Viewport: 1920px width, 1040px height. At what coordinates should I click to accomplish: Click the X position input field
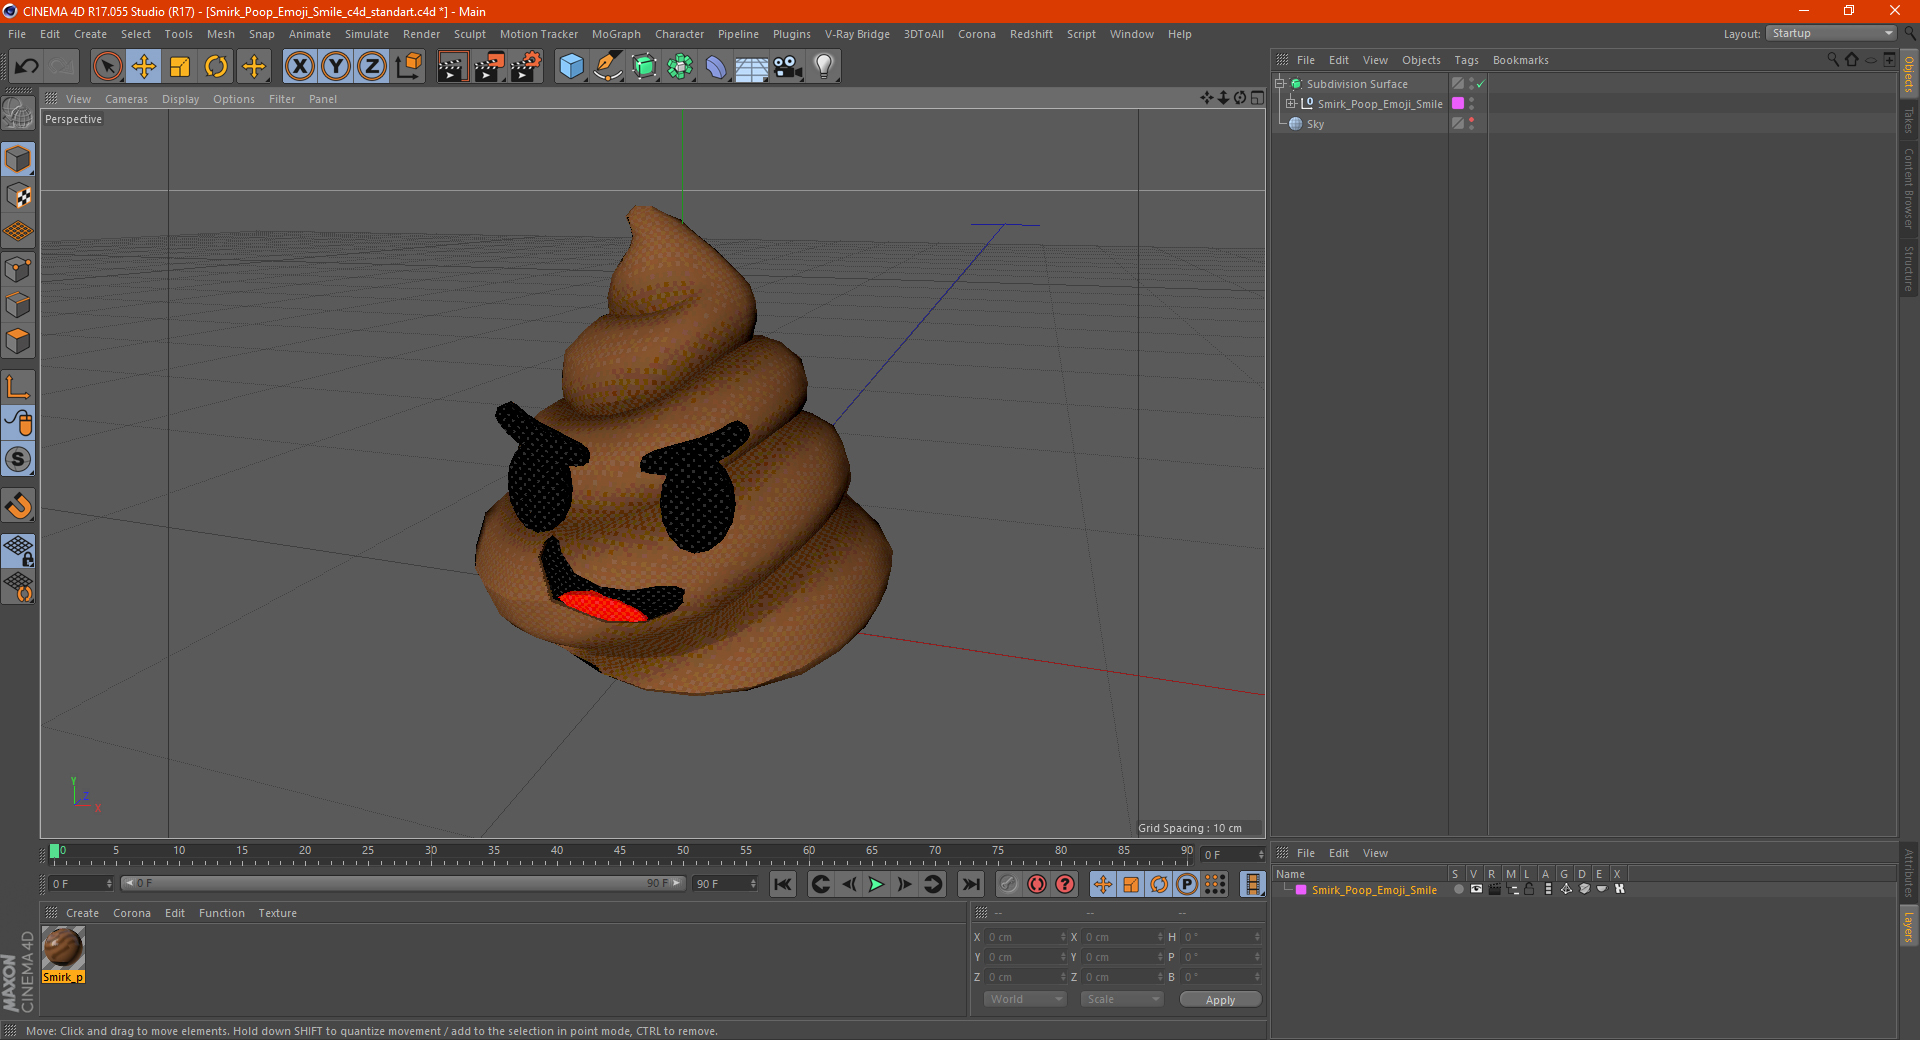click(x=1026, y=937)
